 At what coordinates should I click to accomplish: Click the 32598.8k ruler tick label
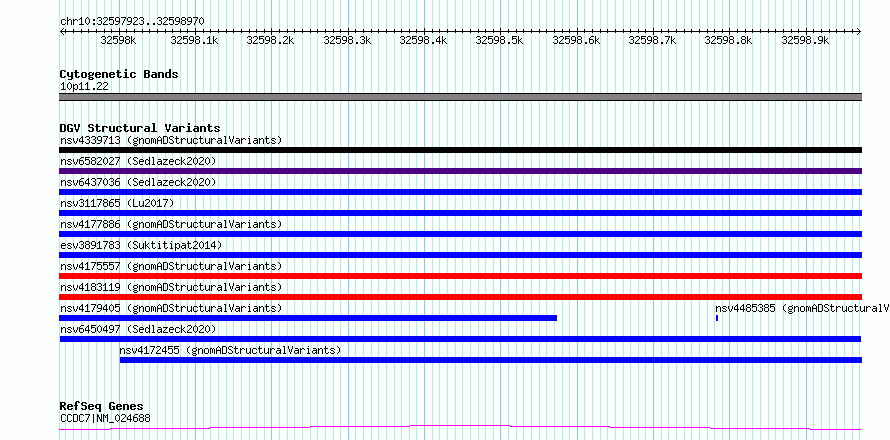729,40
